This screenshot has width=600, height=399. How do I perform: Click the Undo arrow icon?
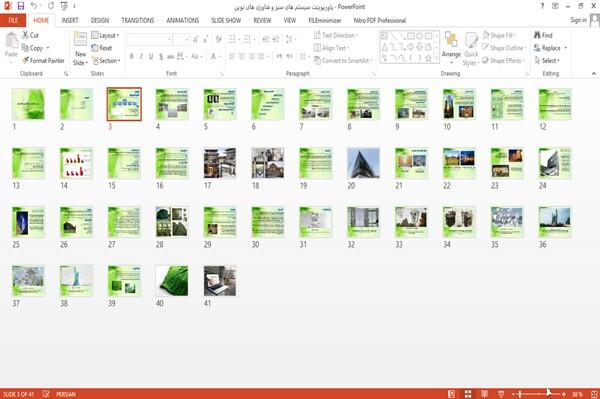pos(34,6)
